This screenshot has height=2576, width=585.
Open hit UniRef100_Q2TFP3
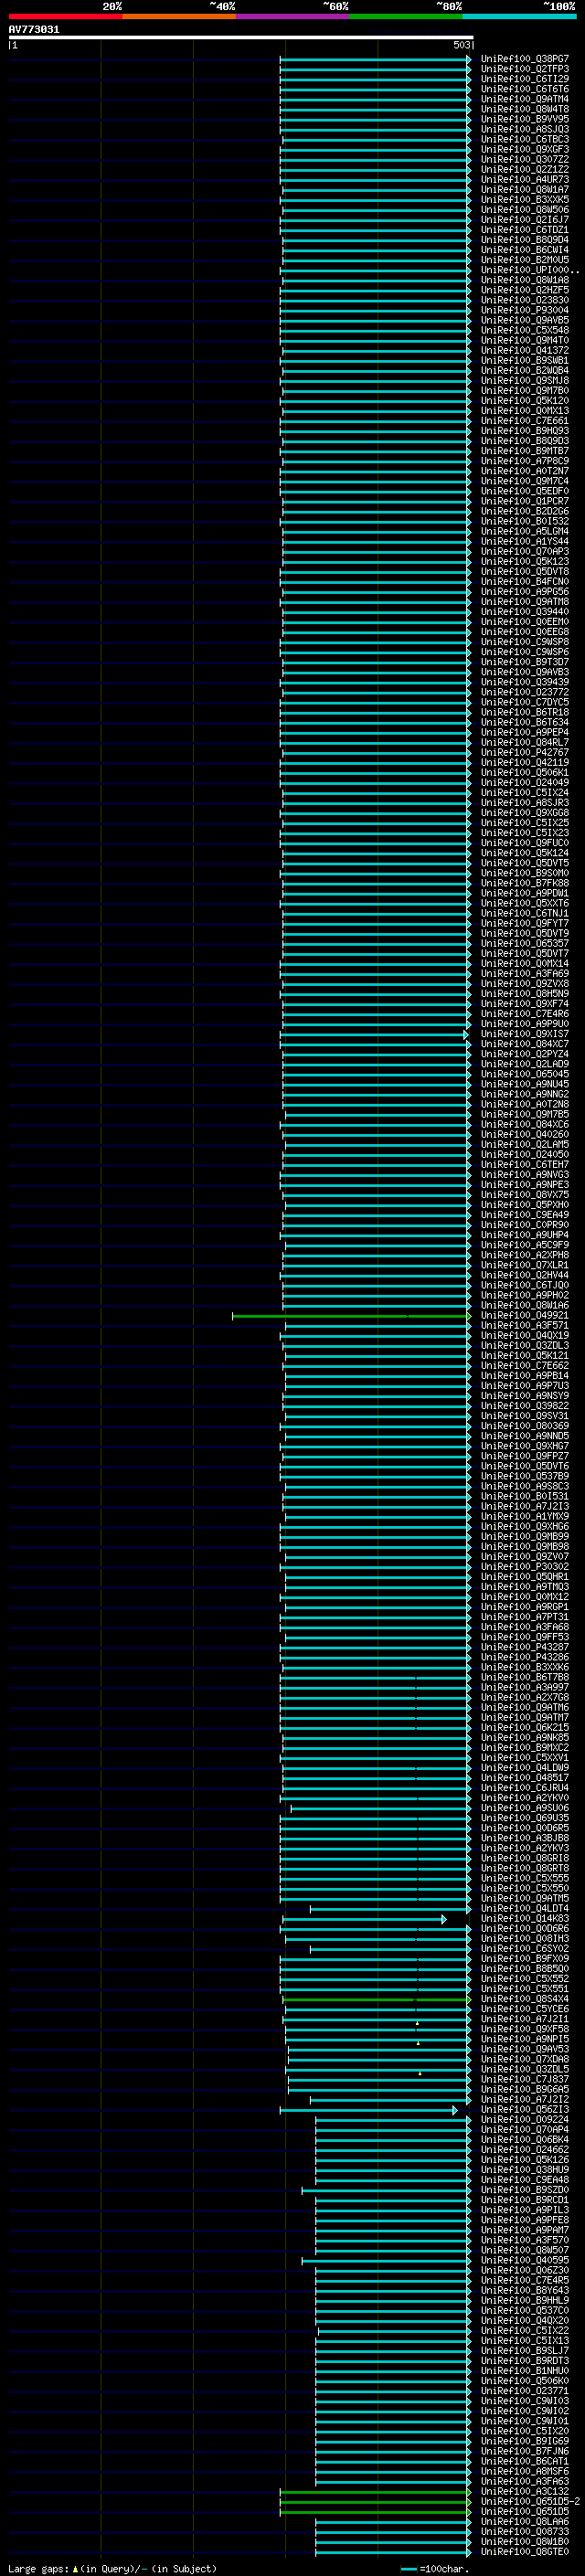(524, 69)
